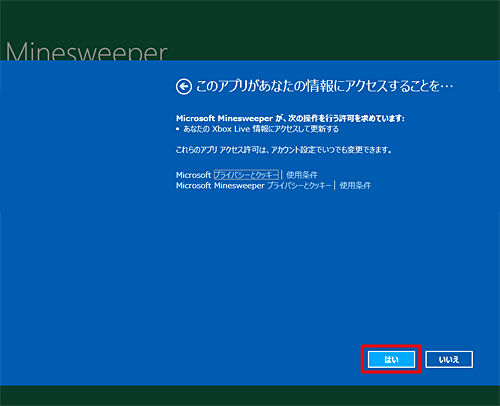Click the いいえ (No) button
Viewport: 500px width, 406px height.
pyautogui.click(x=449, y=359)
